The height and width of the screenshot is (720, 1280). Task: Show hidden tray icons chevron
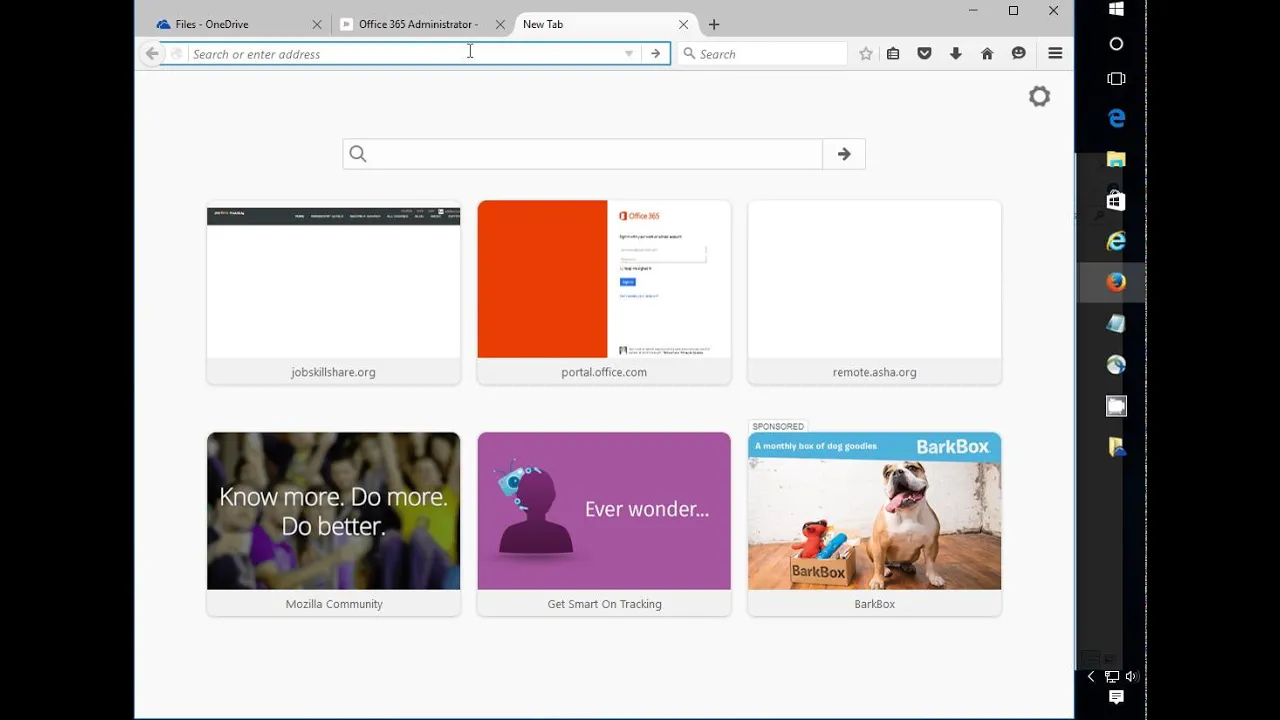click(1091, 677)
